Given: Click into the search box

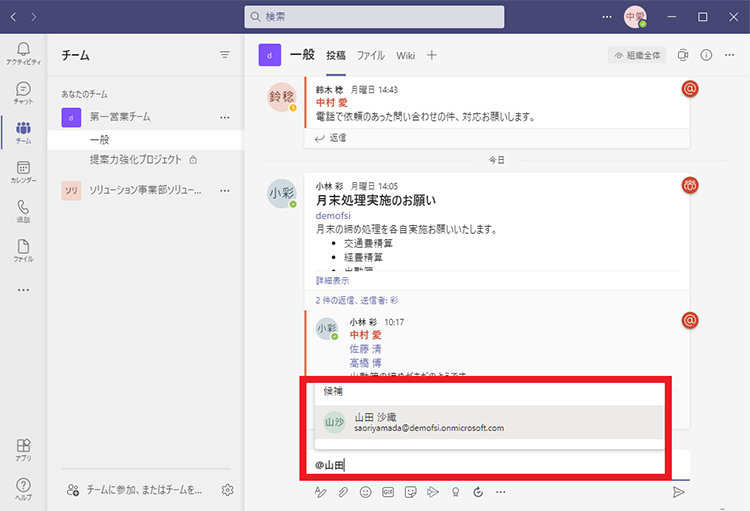Looking at the screenshot, I should click(x=374, y=17).
